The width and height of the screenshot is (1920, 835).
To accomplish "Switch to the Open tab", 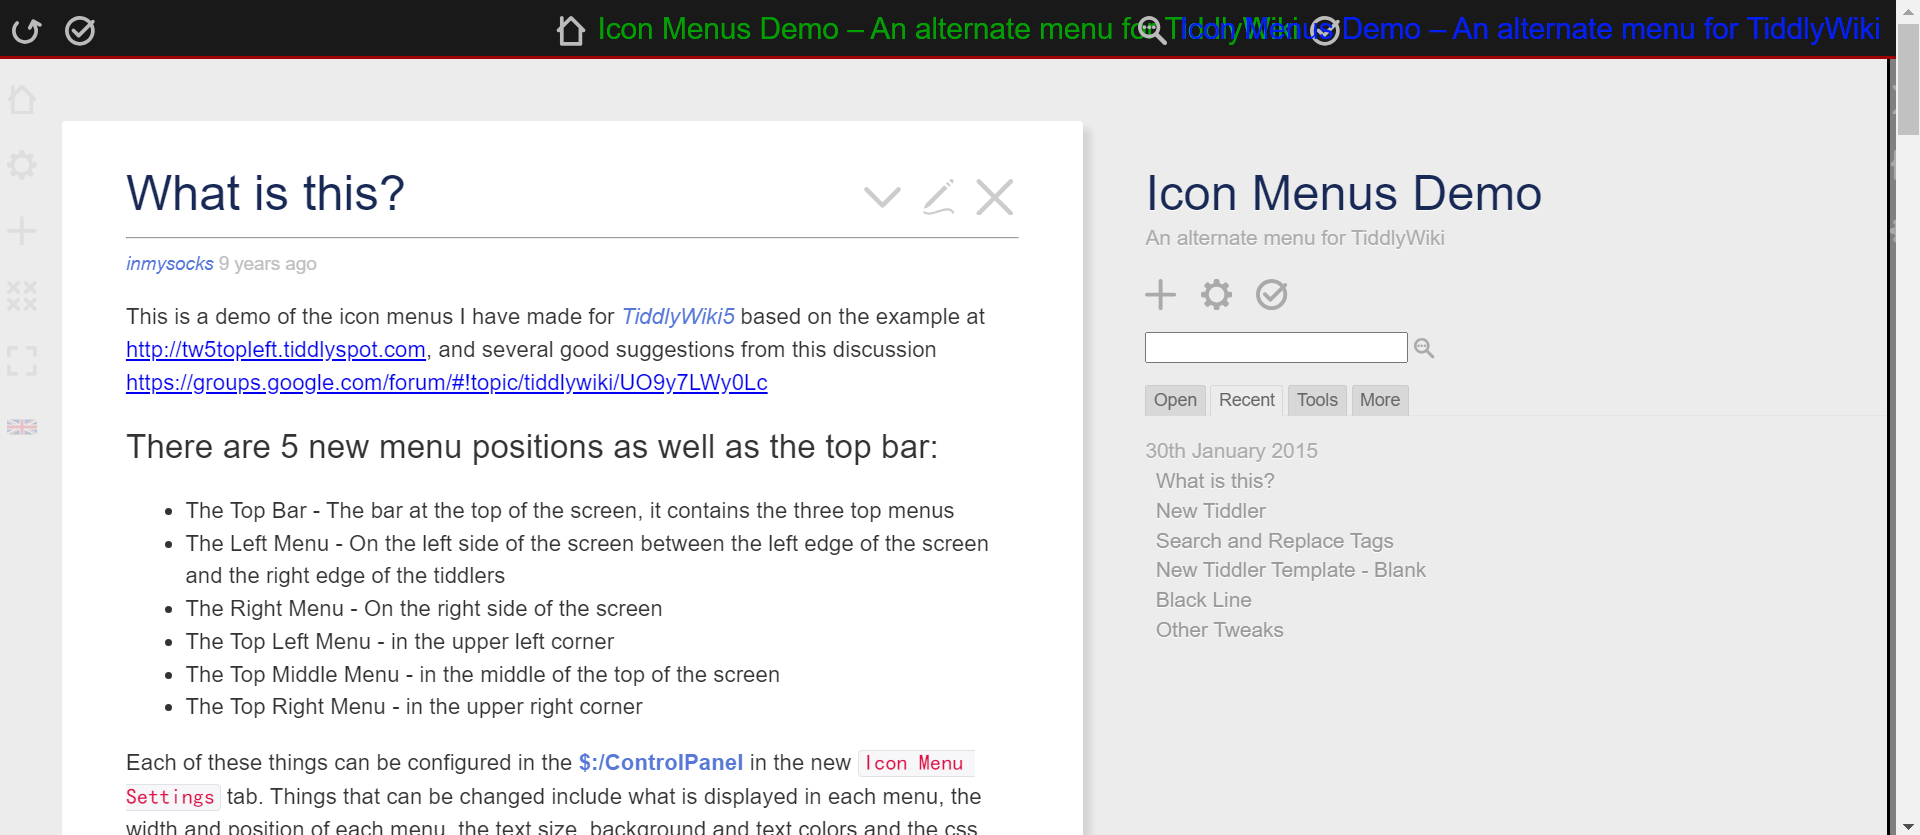I will pyautogui.click(x=1175, y=400).
